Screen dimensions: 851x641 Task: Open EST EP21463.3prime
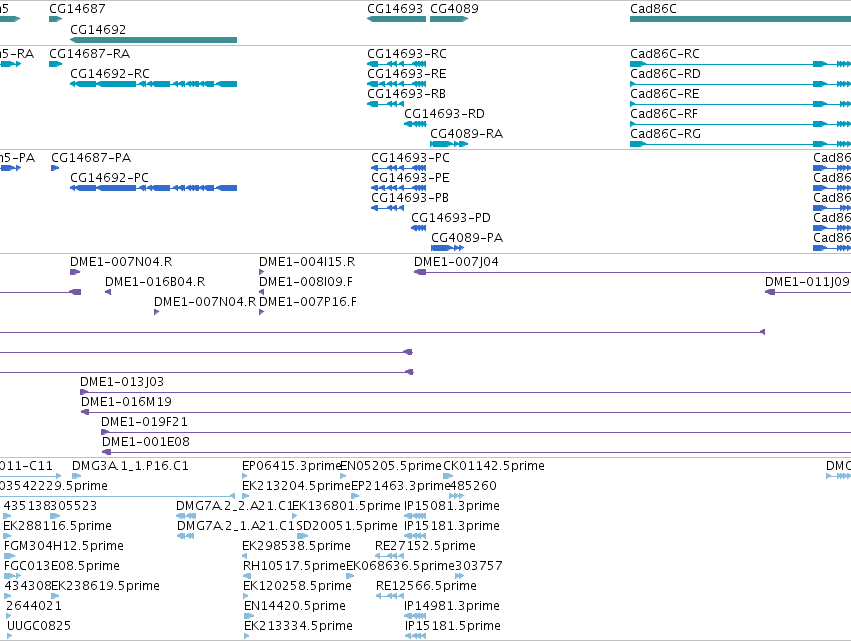coord(401,486)
